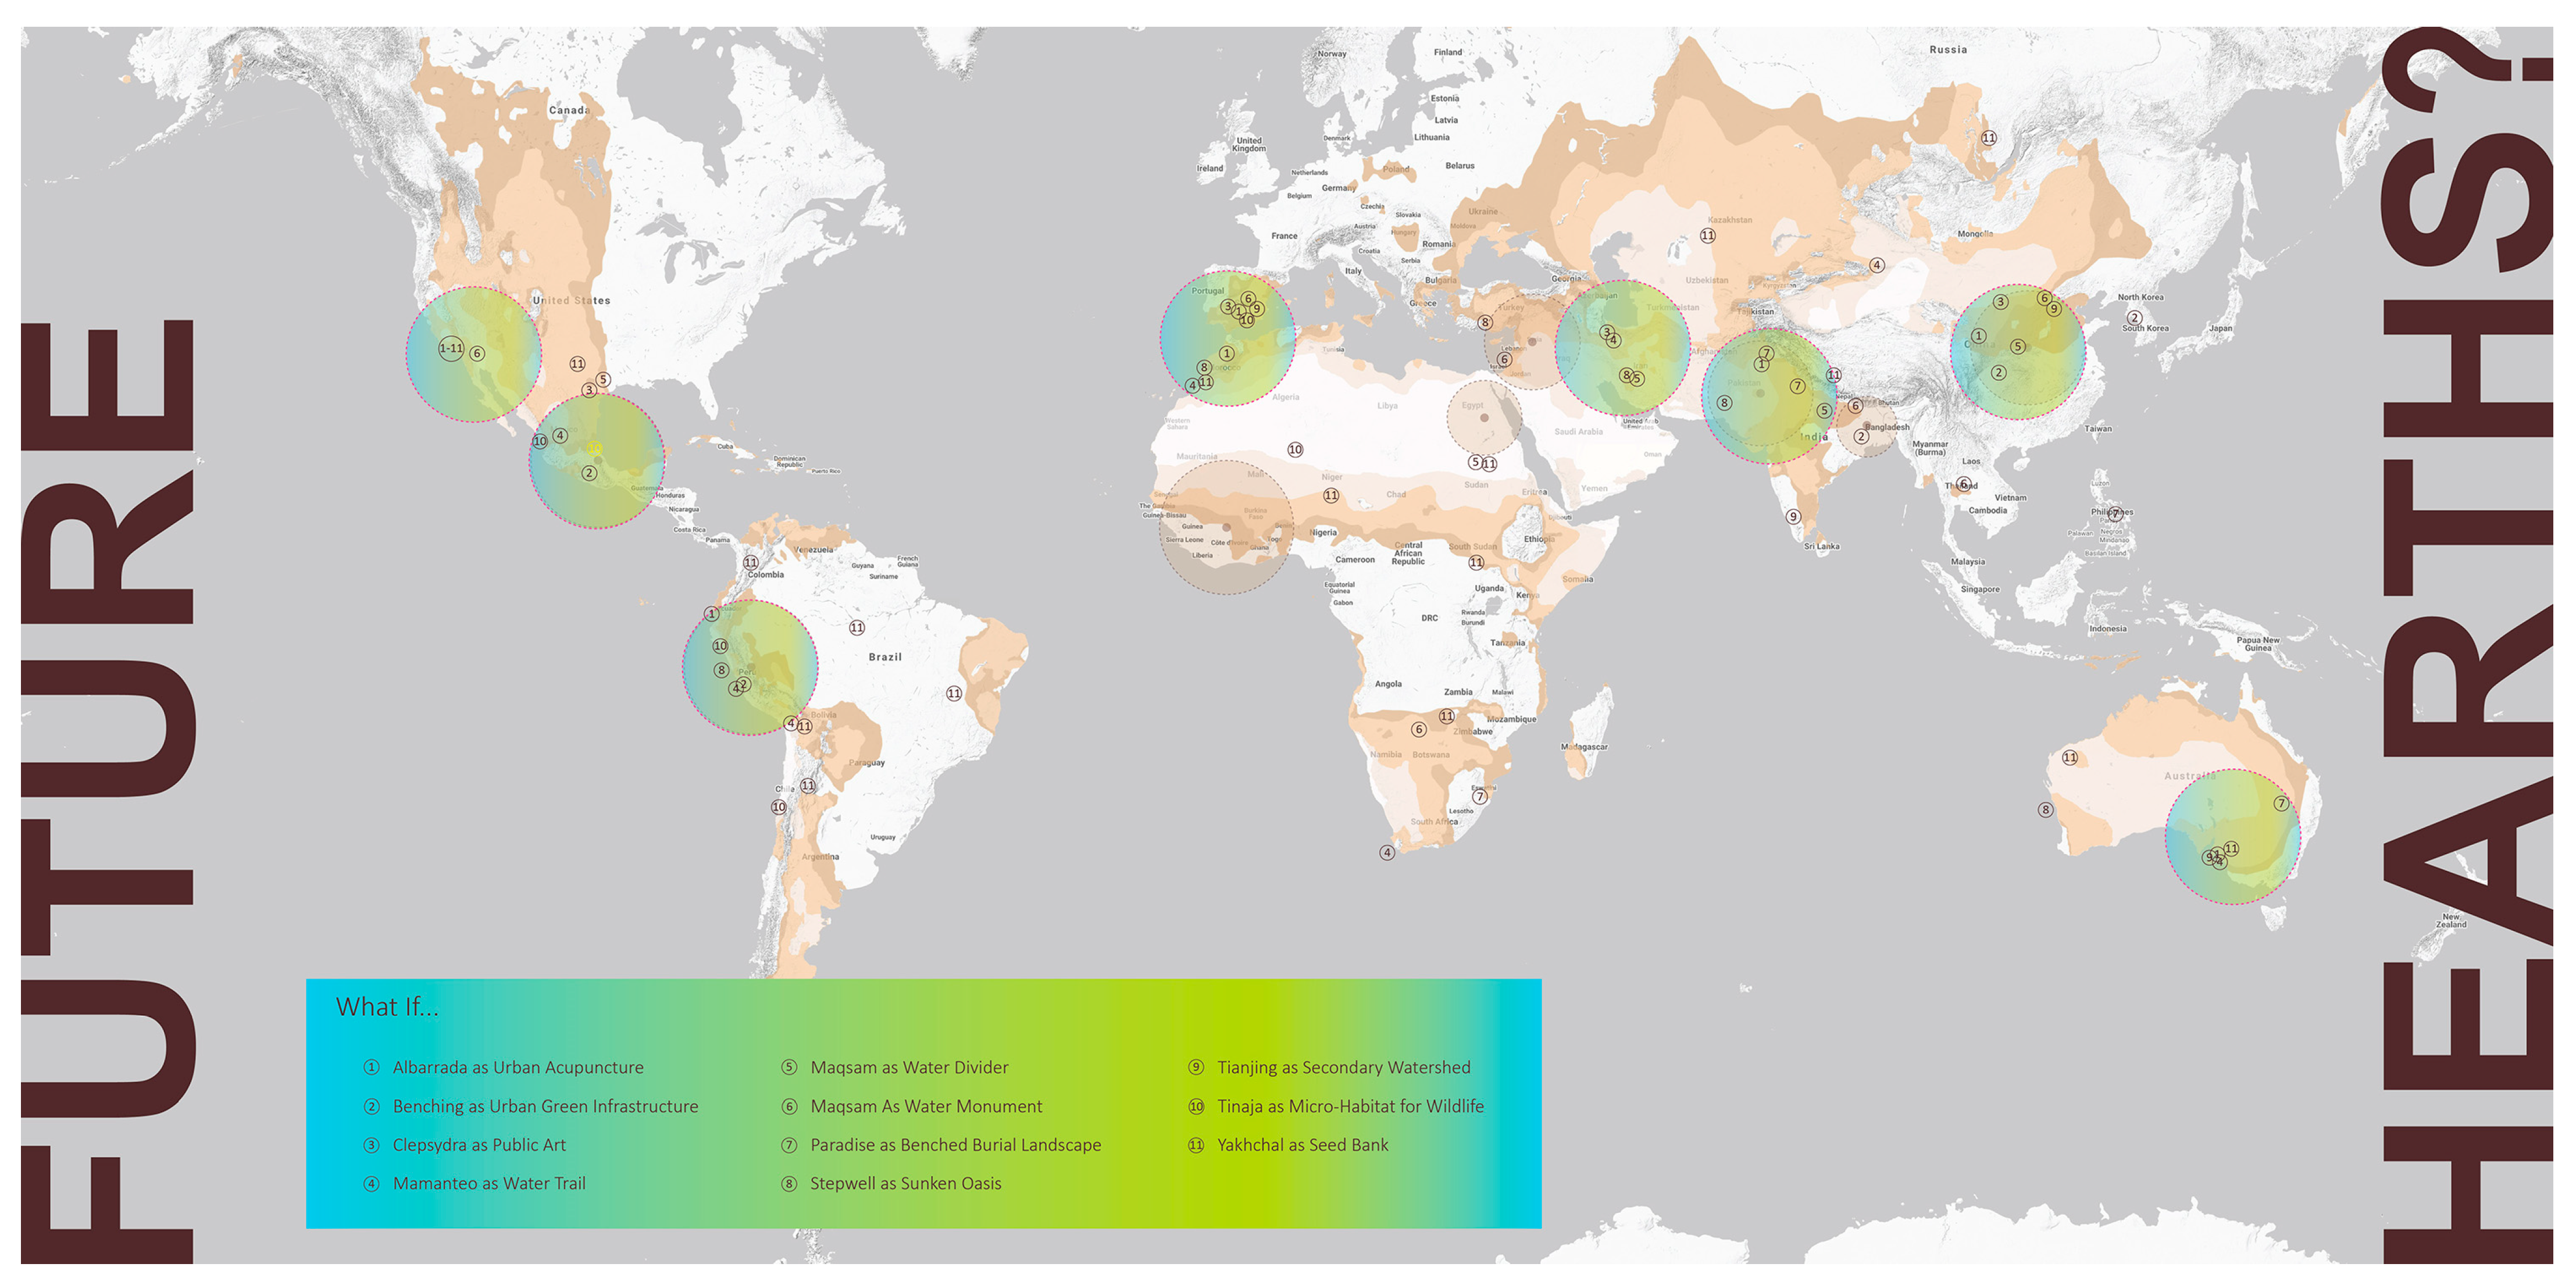This screenshot has width=2576, height=1285.
Task: Click the 'What If...' legend heading
Action: pyautogui.click(x=387, y=1007)
